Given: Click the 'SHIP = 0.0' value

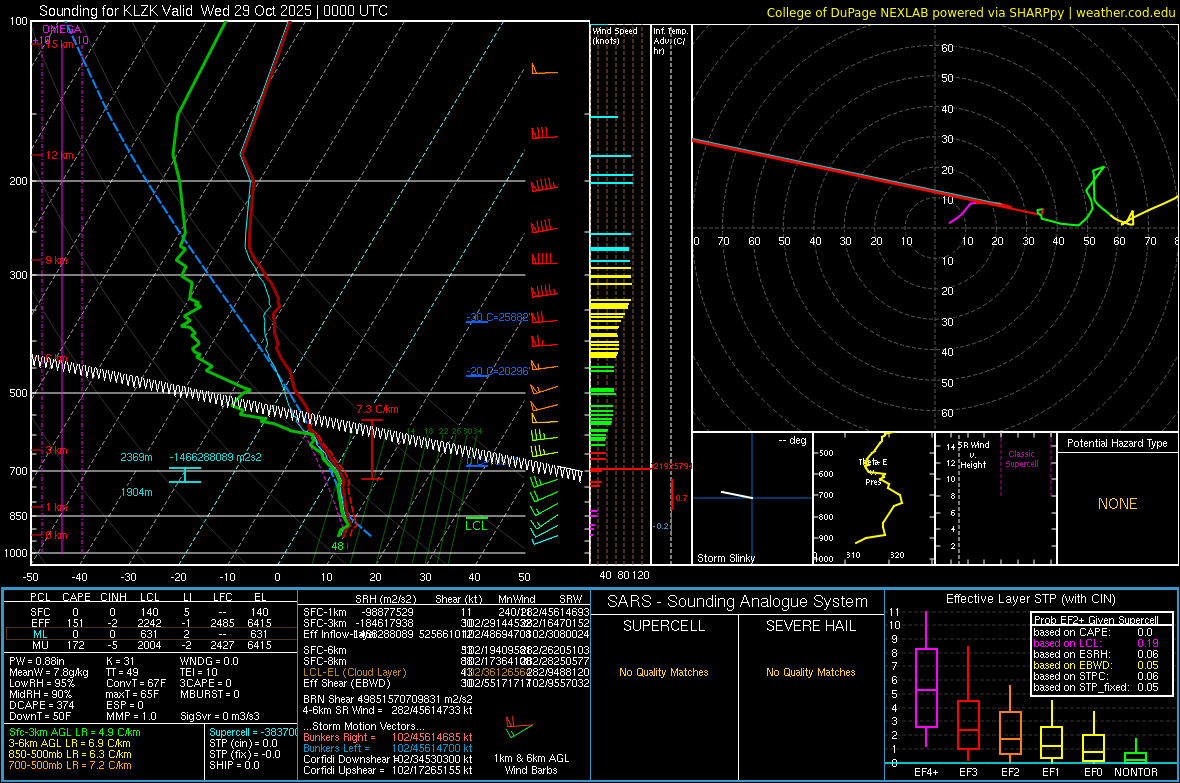Looking at the screenshot, I should [234, 765].
